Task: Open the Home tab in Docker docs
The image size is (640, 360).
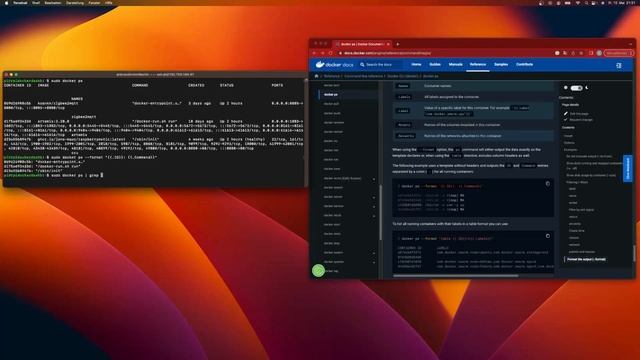Action: click(416, 64)
